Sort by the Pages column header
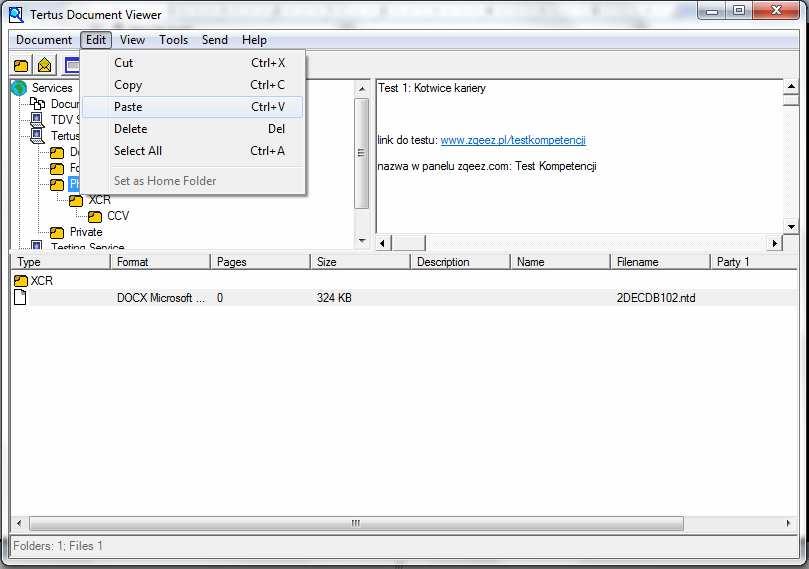This screenshot has height=569, width=809. pyautogui.click(x=261, y=262)
